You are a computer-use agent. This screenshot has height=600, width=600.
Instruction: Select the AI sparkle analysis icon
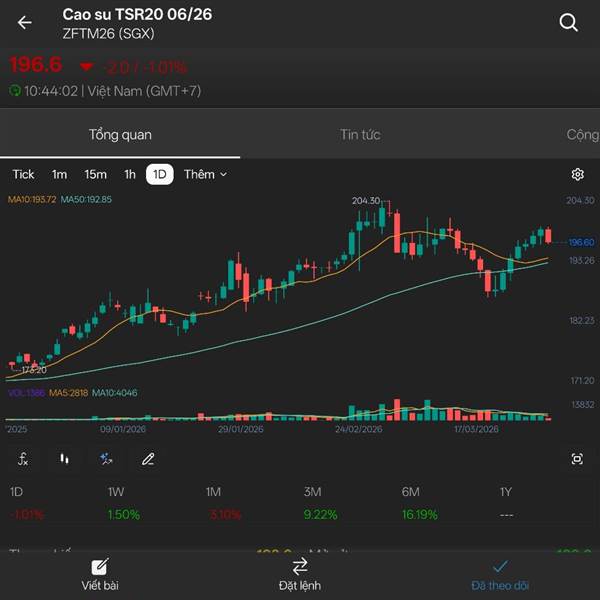click(106, 459)
